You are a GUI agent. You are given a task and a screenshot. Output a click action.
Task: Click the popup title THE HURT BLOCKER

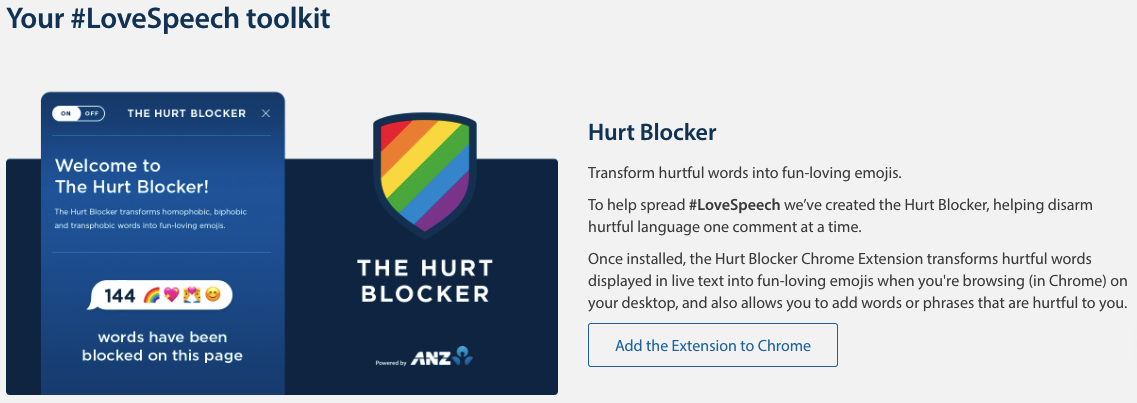pos(186,113)
